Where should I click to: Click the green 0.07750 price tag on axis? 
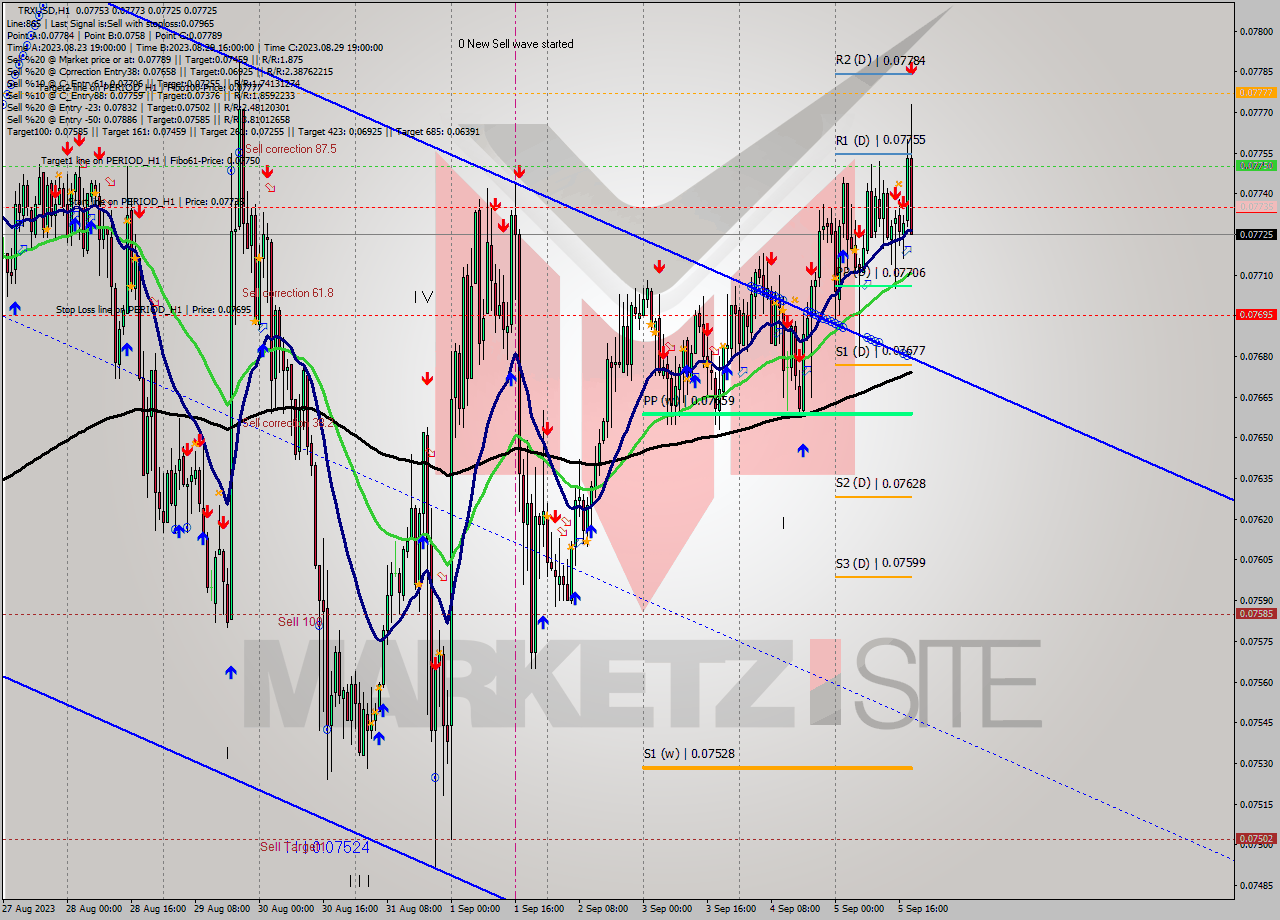pyautogui.click(x=1255, y=166)
